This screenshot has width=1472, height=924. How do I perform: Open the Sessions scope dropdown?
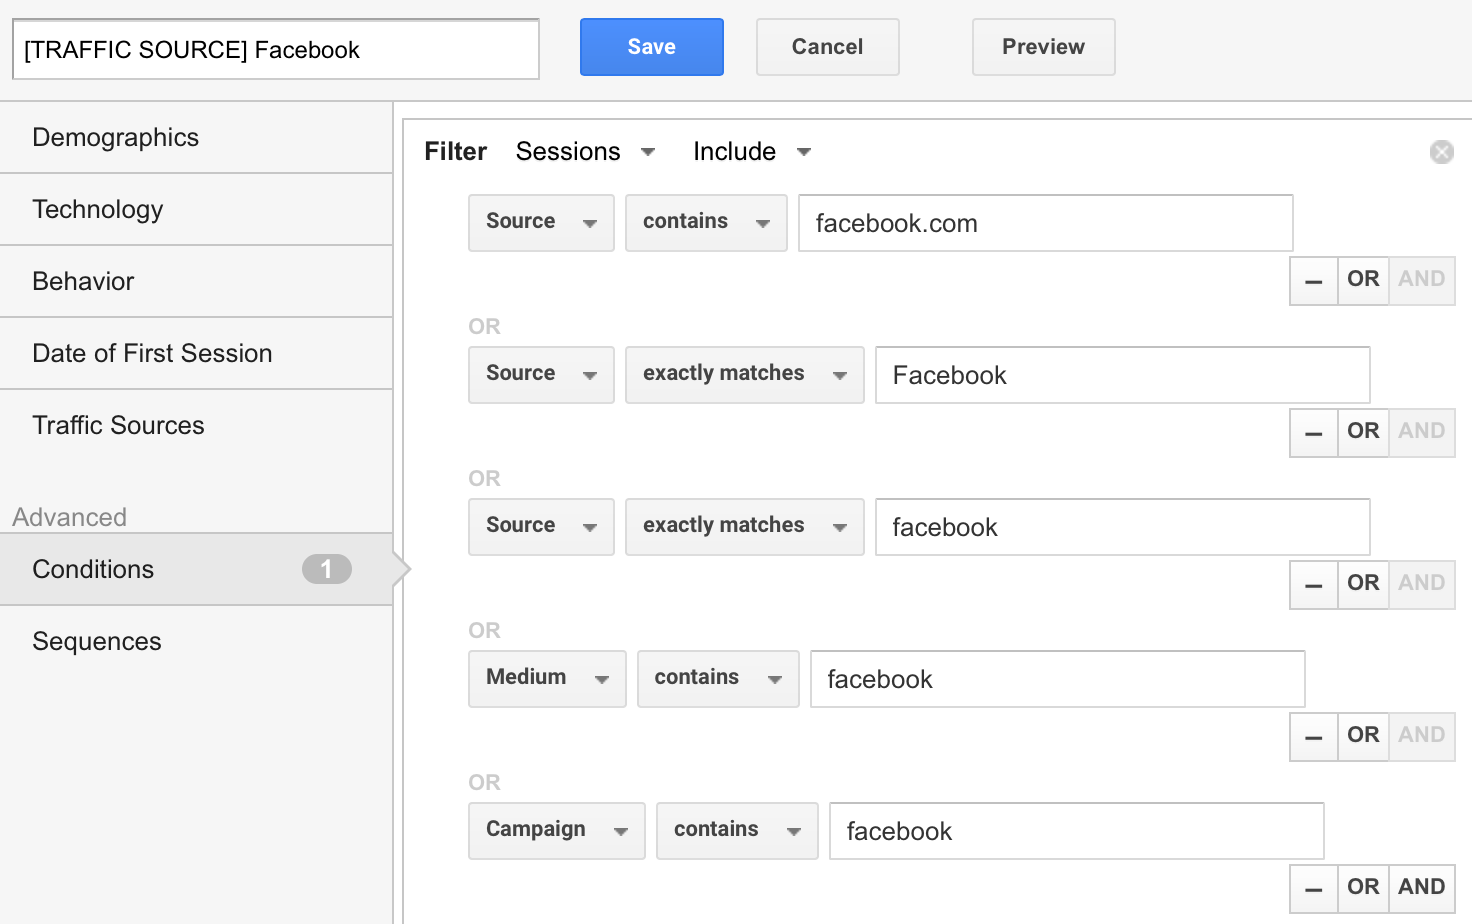(586, 152)
